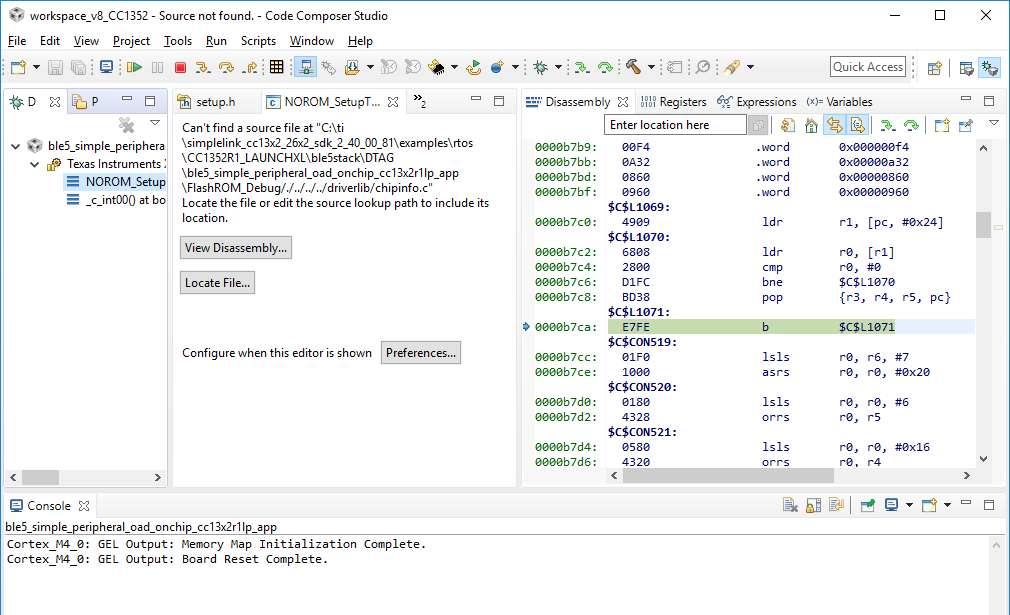Screen dimensions: 1010x615
Task: Click the Locate File button
Action: pos(217,283)
